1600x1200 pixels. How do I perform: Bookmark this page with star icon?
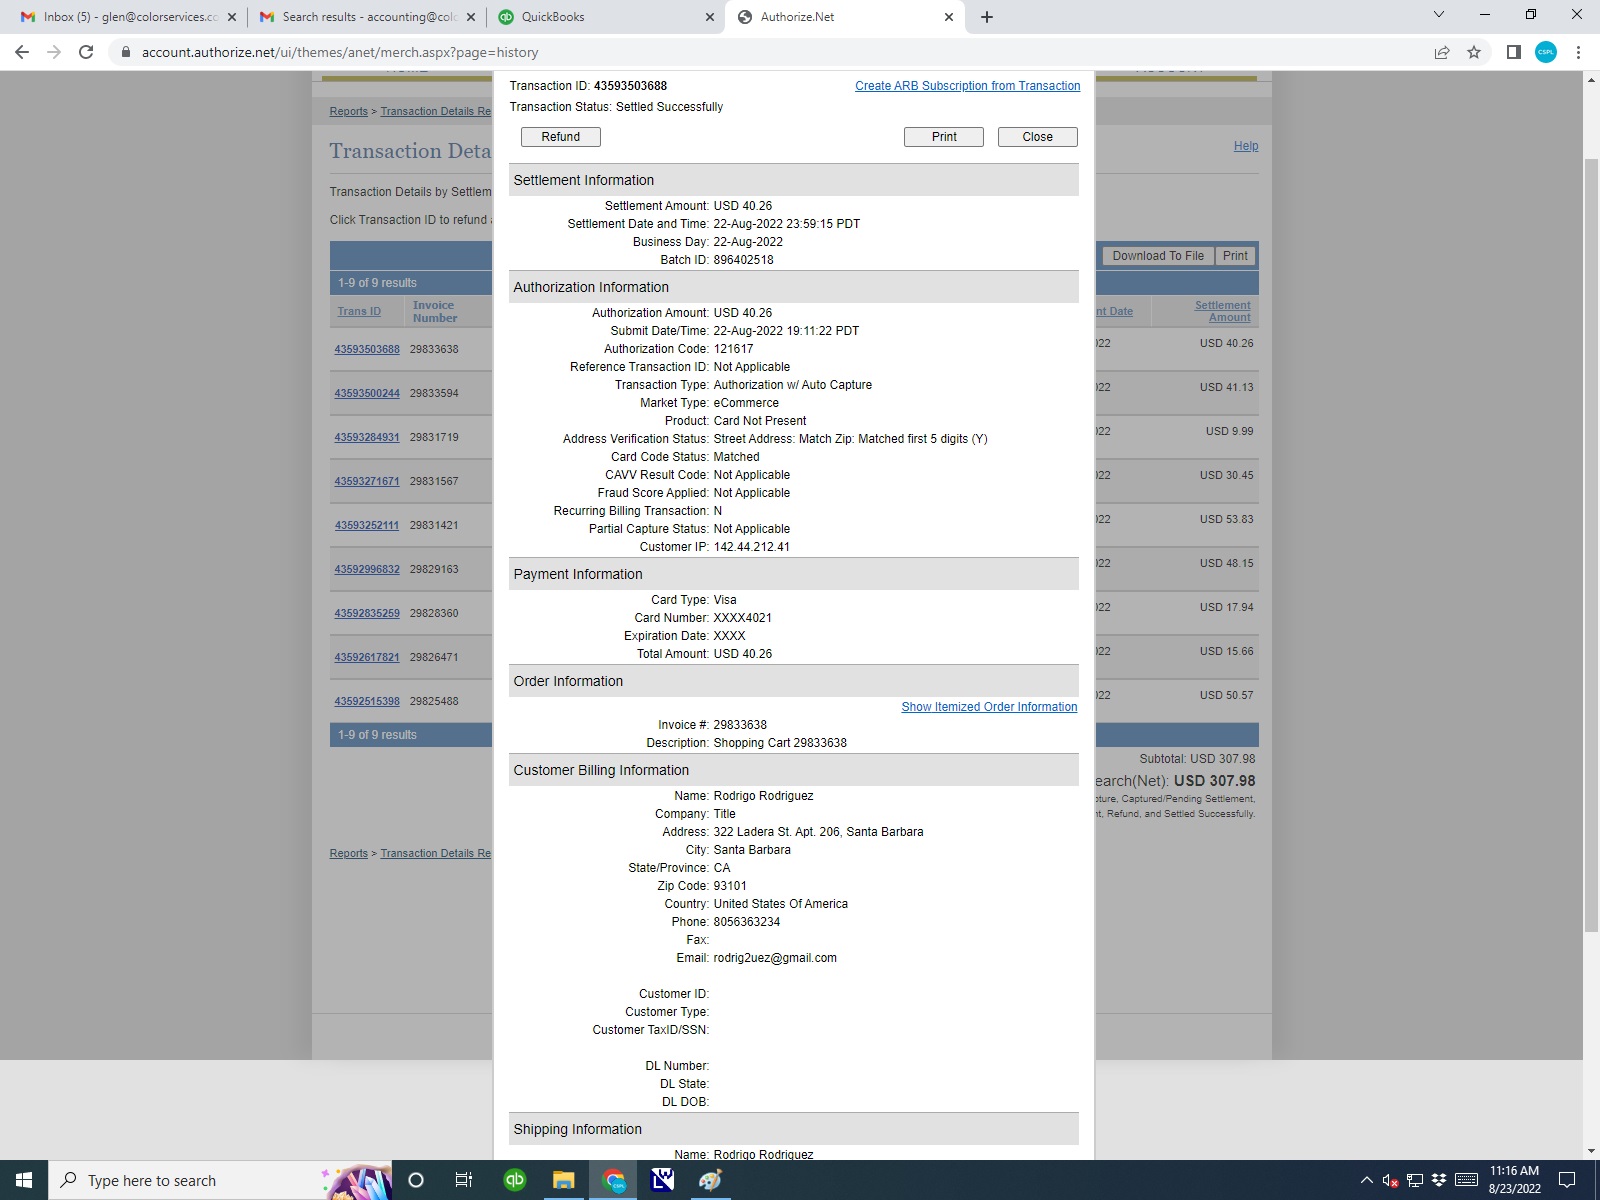(x=1474, y=52)
